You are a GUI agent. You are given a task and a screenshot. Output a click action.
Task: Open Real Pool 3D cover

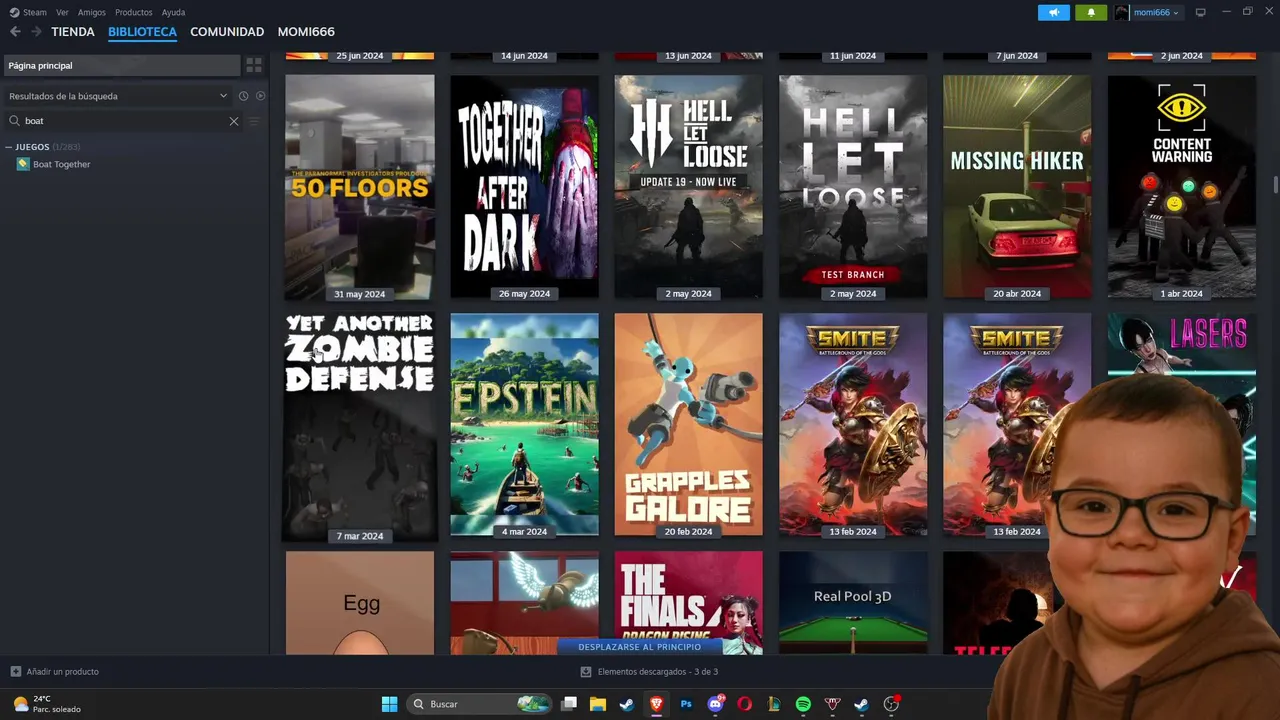click(853, 603)
